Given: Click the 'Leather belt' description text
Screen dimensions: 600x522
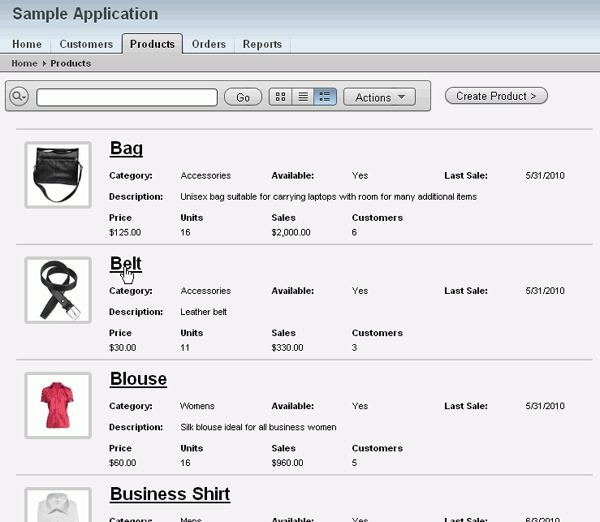Looking at the screenshot, I should pos(203,312).
